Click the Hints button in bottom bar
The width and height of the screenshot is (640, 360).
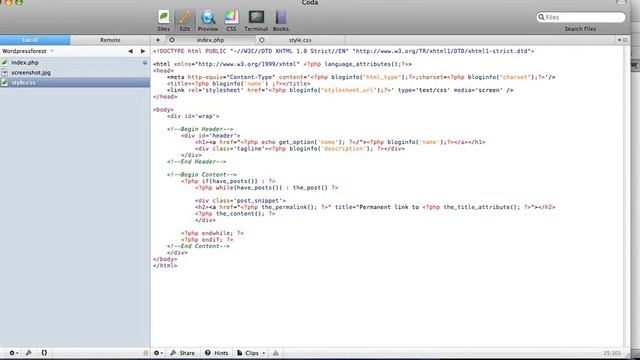click(x=217, y=353)
